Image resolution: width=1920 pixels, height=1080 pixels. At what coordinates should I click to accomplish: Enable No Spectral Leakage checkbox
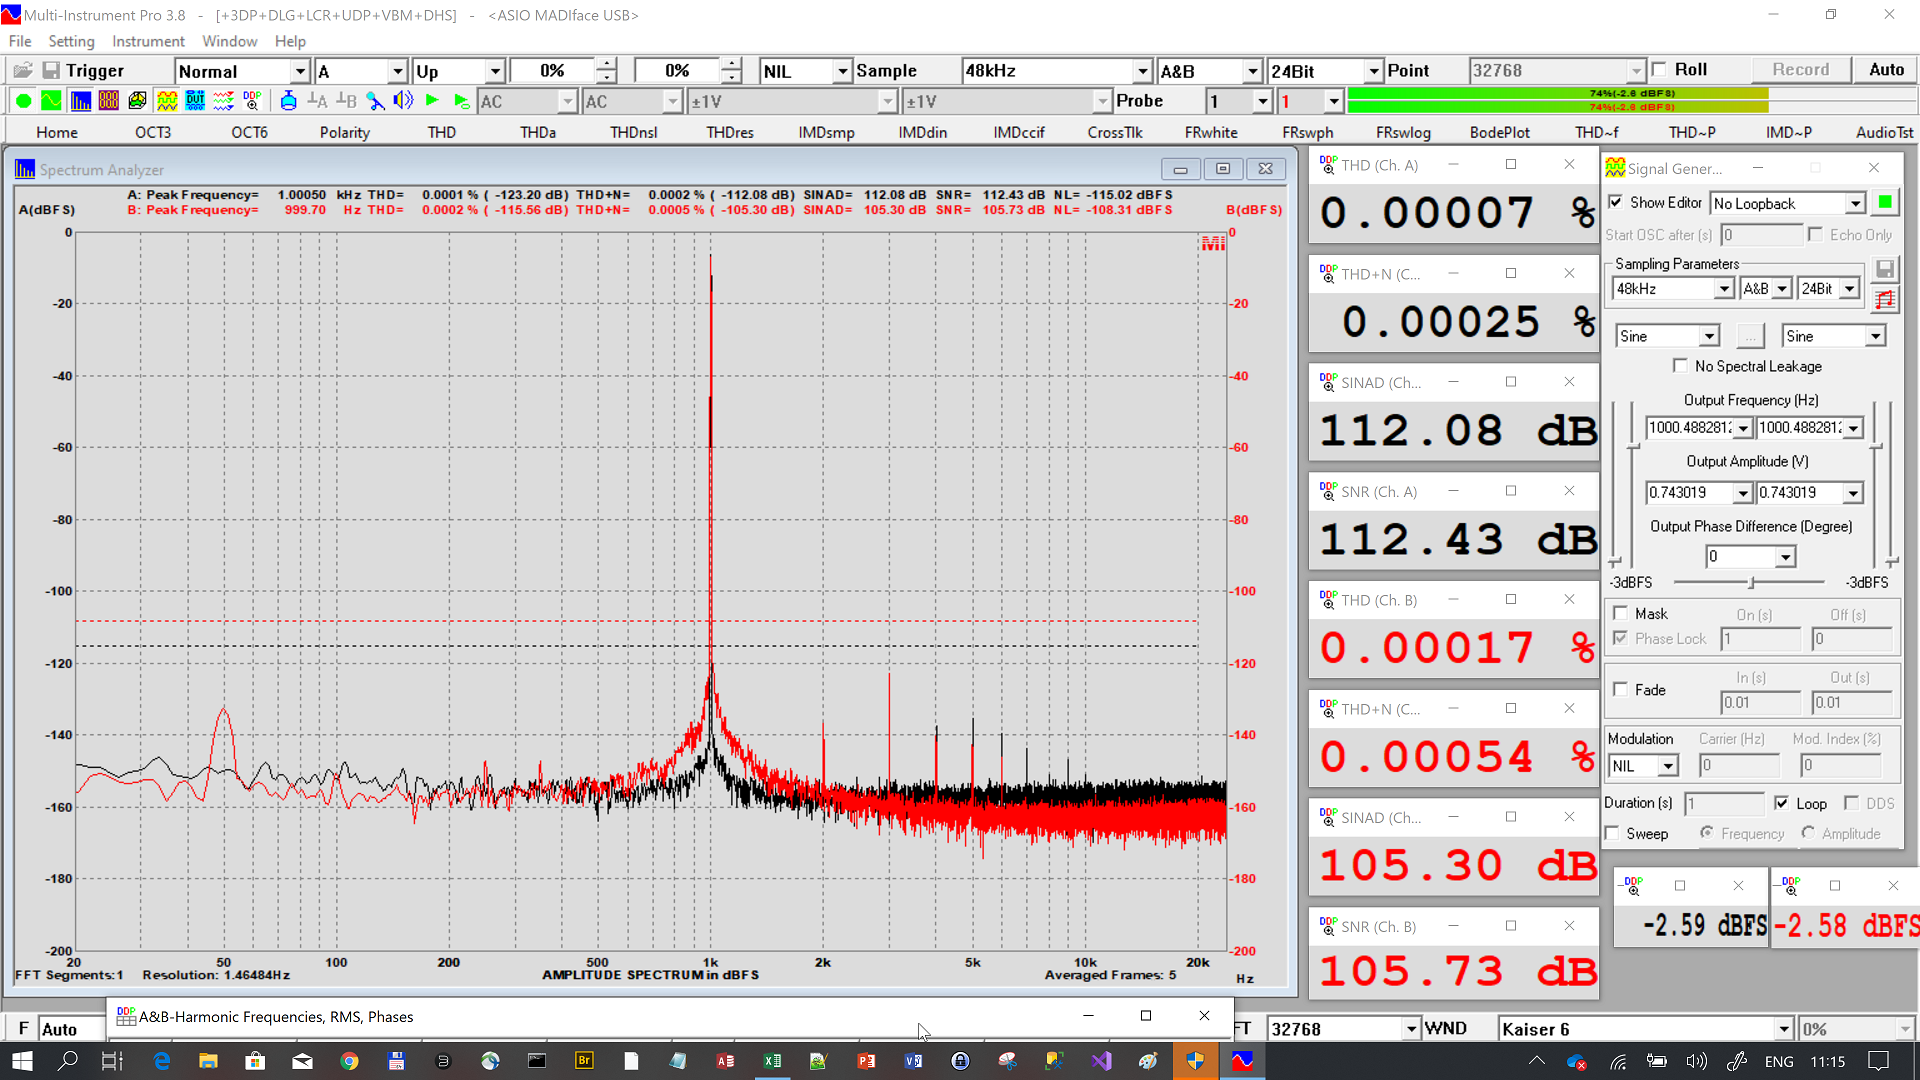click(1680, 367)
